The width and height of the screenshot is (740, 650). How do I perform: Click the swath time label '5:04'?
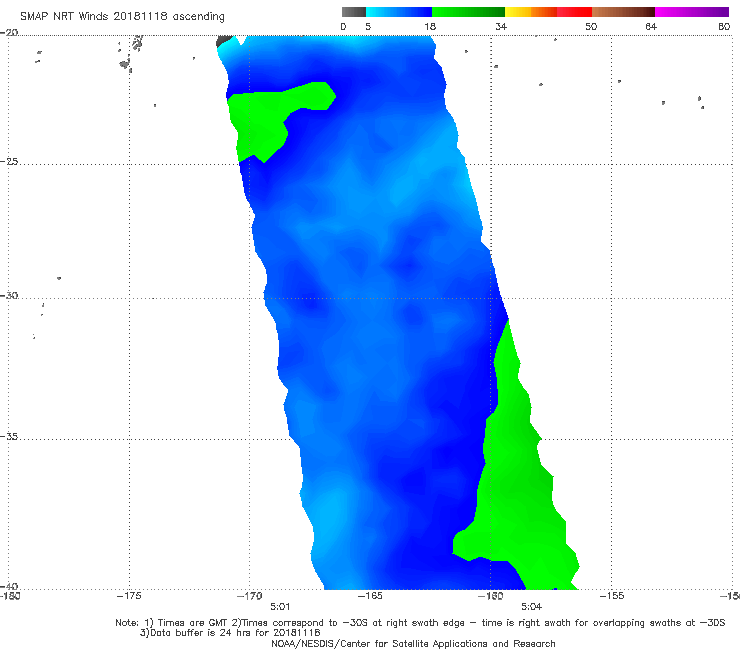(531, 607)
